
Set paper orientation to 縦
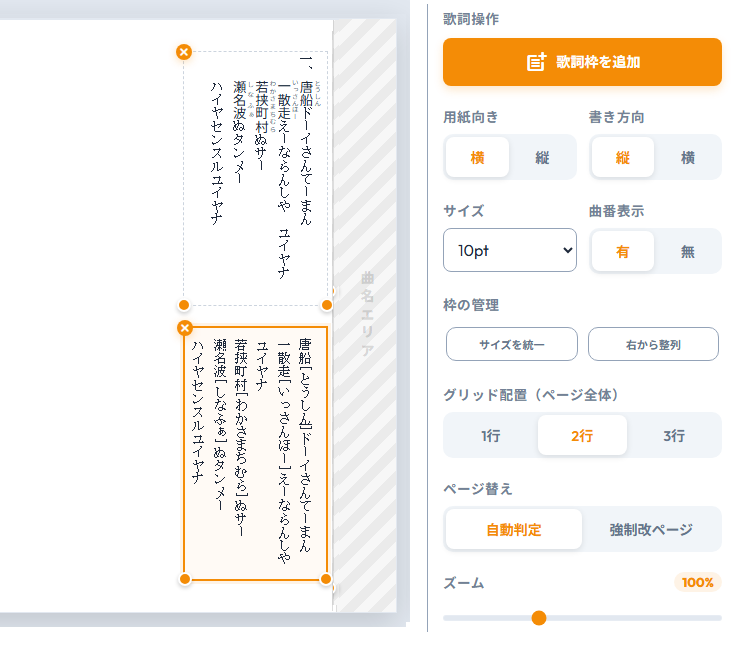point(542,157)
